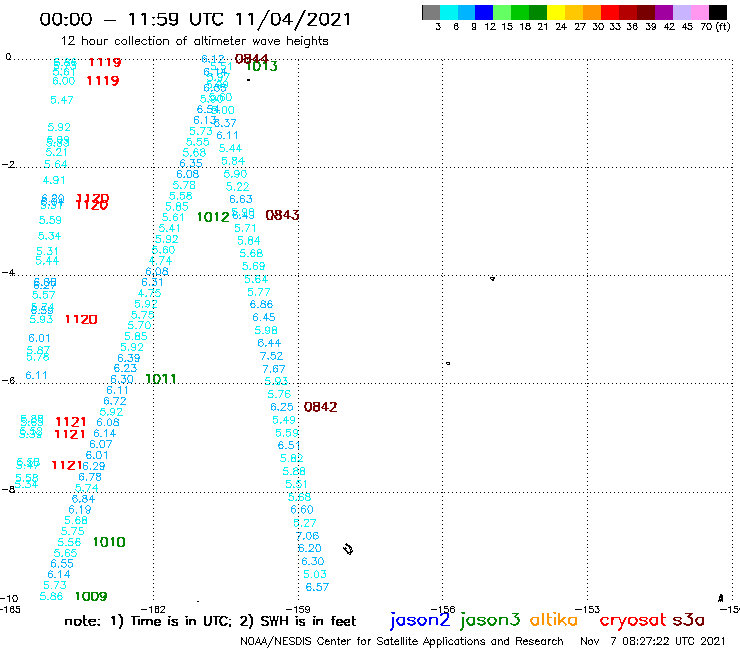The image size is (740, 650).
Task: Click the s3a satellite label
Action: point(689,620)
